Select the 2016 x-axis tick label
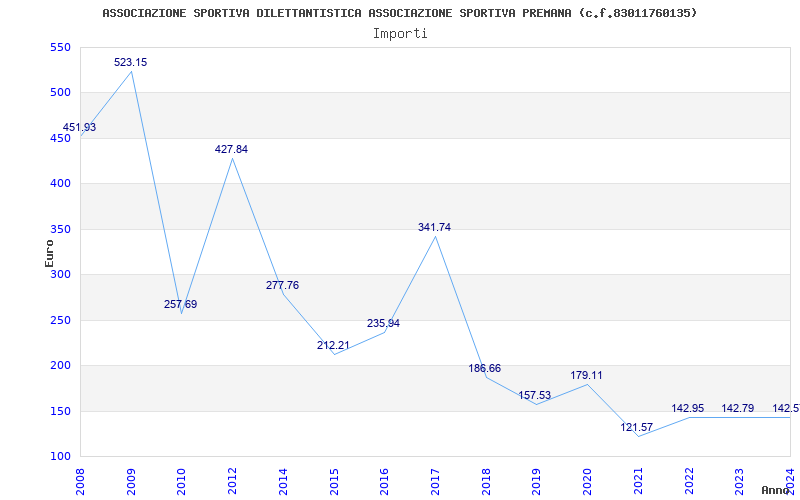 pos(385,482)
